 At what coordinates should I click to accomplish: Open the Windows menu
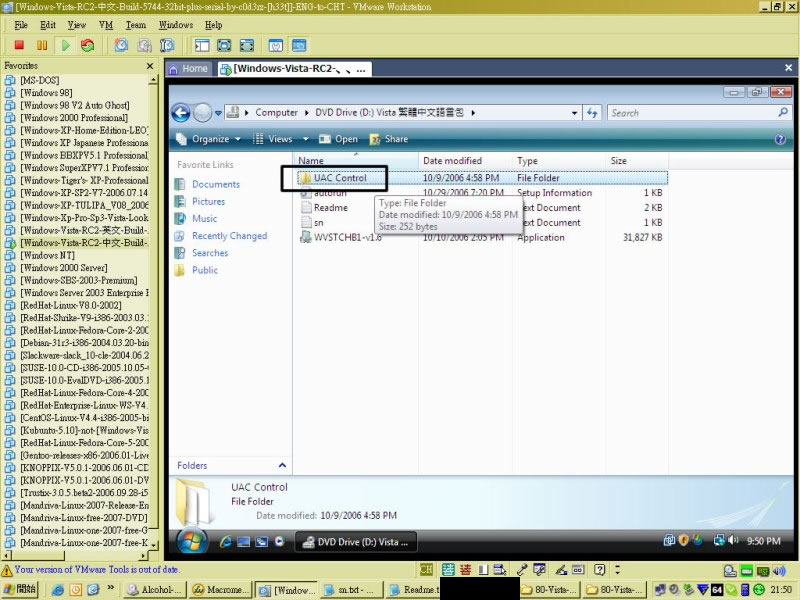click(x=176, y=25)
